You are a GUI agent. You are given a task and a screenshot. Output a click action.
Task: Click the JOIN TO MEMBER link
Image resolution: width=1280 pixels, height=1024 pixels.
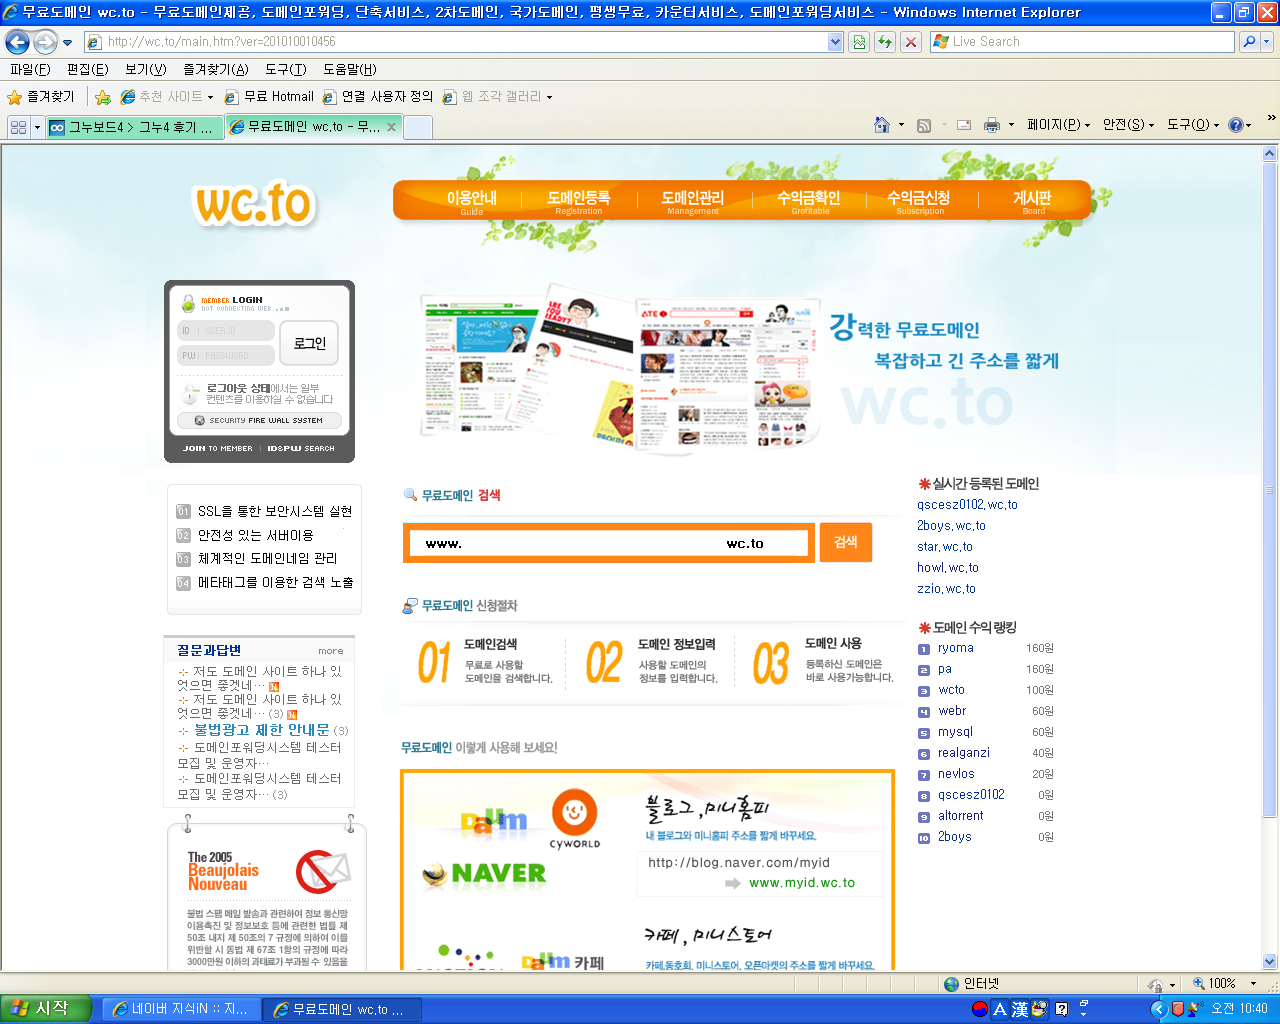[218, 449]
